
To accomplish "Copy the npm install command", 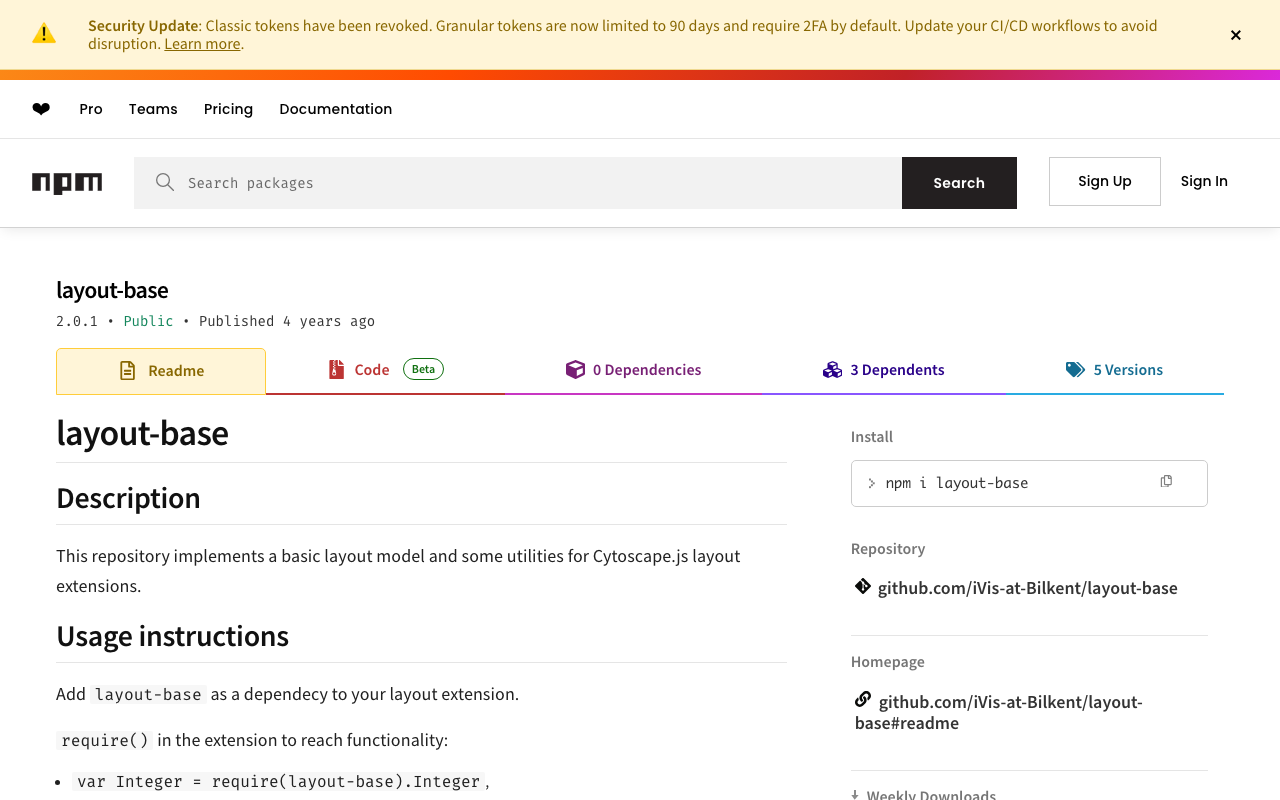I will [1166, 482].
